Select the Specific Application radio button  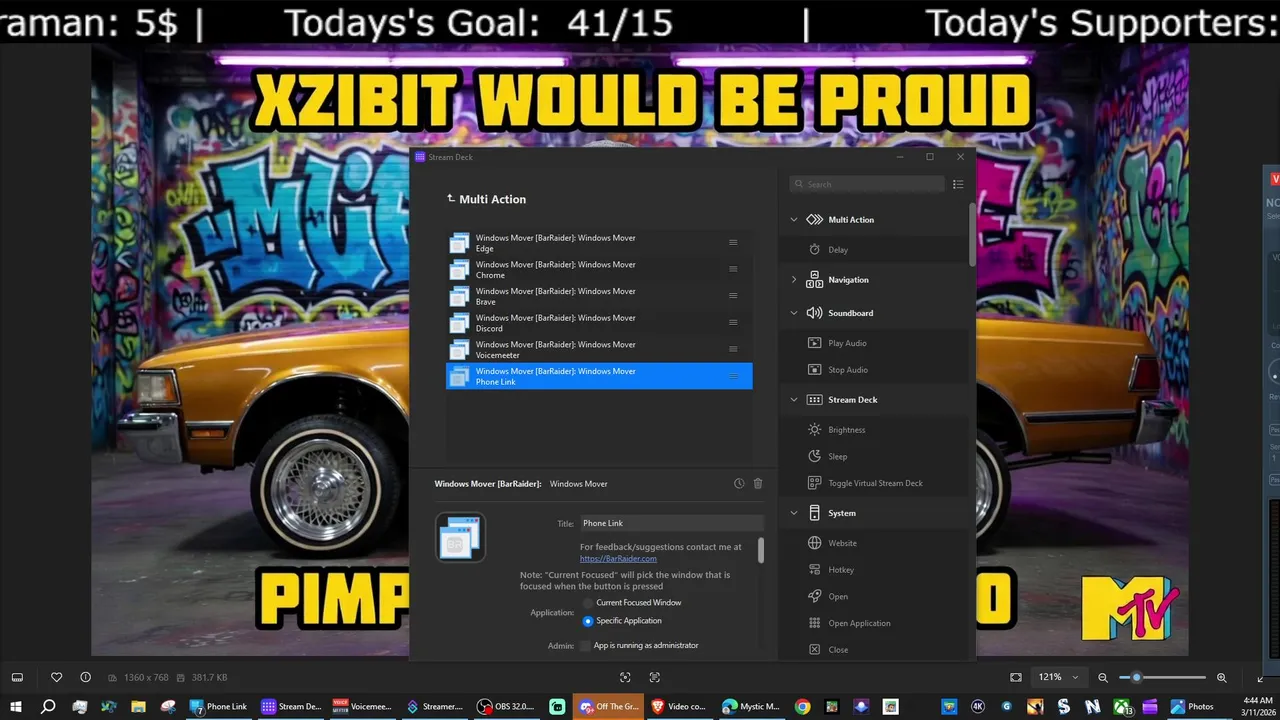click(x=588, y=621)
